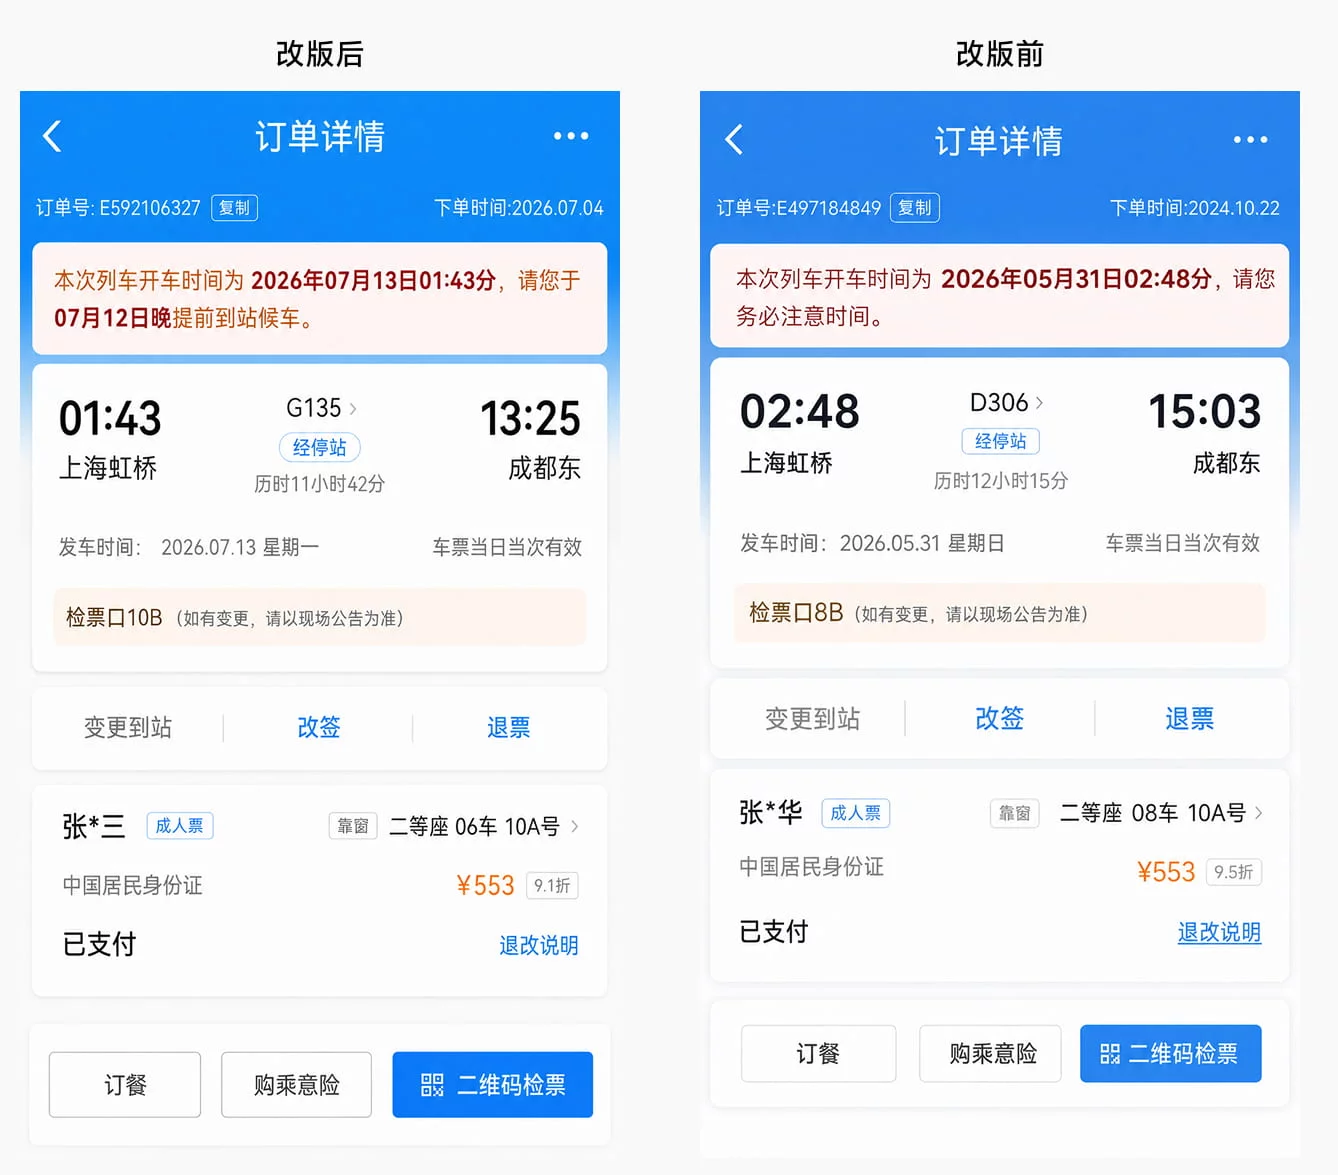Viewport: 1338px width, 1175px height.
Task: Click 历时11小时42分 duration text
Action: point(320,484)
